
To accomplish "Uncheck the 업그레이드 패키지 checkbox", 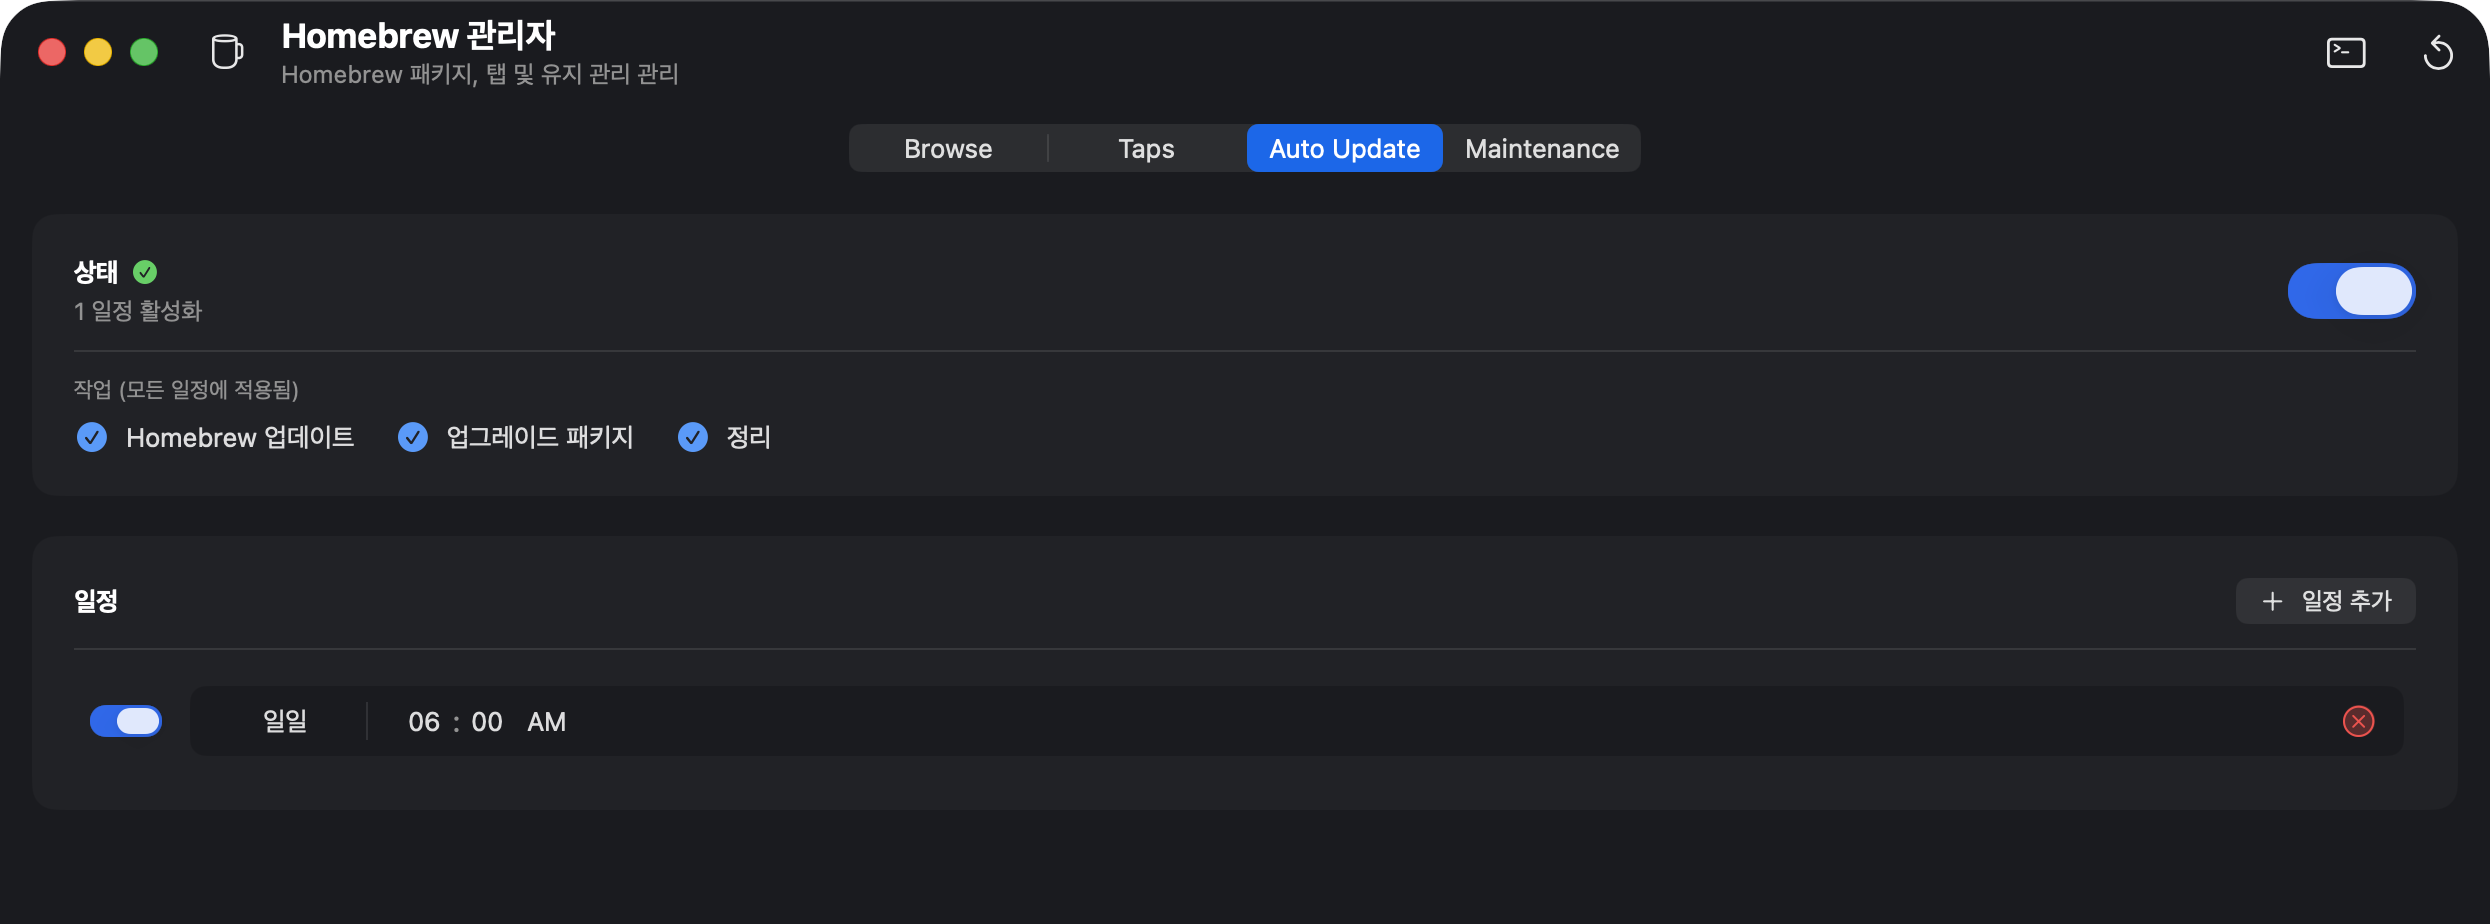I will [x=413, y=437].
